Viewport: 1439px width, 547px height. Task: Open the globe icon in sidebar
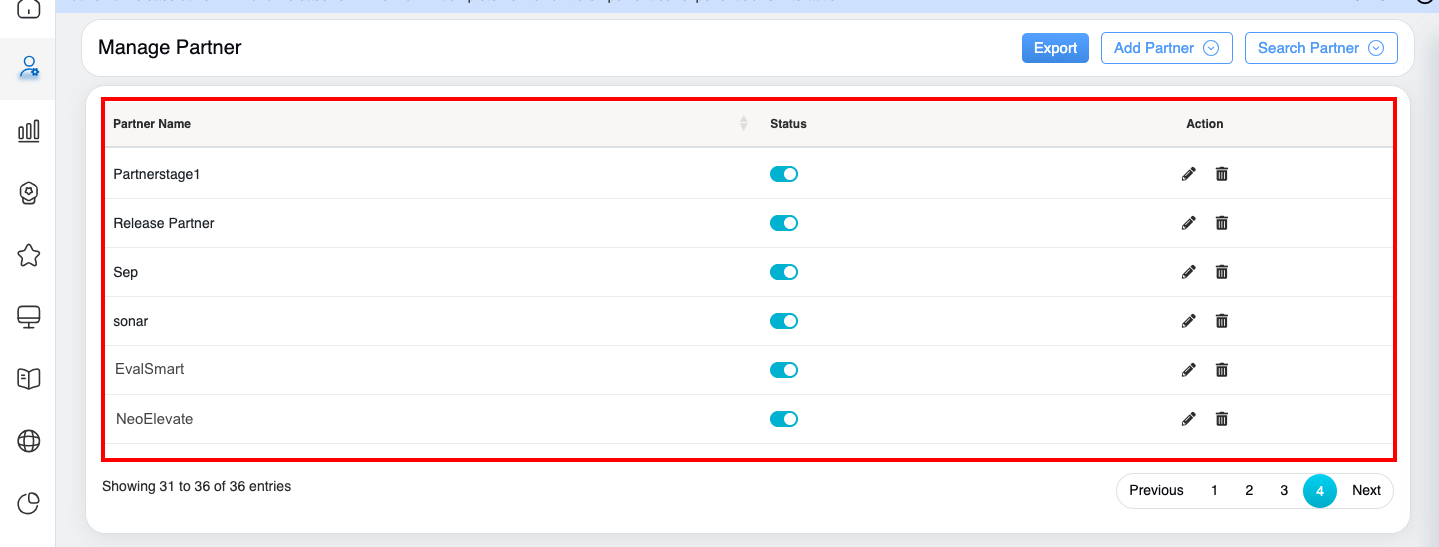(x=29, y=441)
